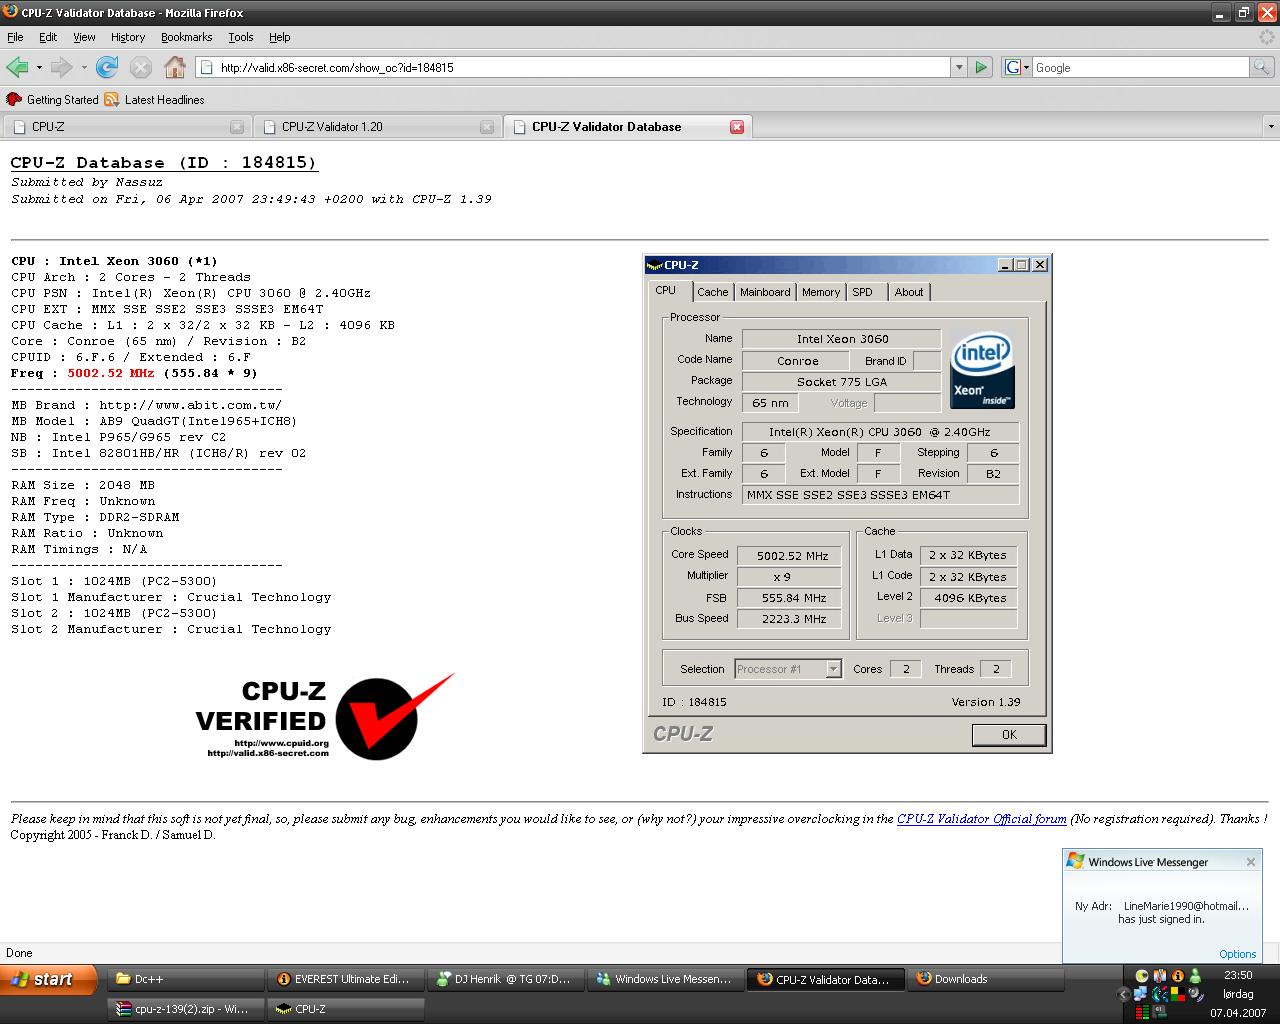Click the Forward navigation arrow
This screenshot has height=1024, width=1280.
(x=62, y=67)
